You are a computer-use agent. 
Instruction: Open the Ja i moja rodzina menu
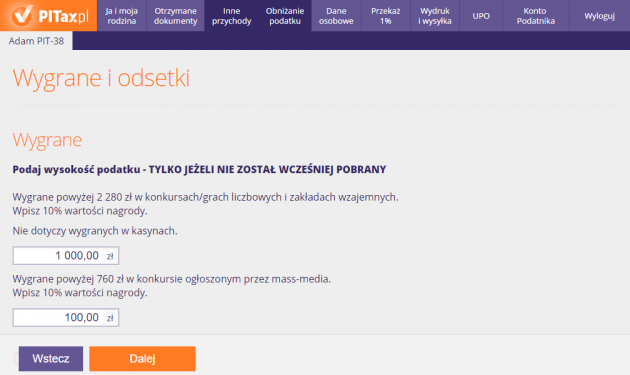point(122,16)
